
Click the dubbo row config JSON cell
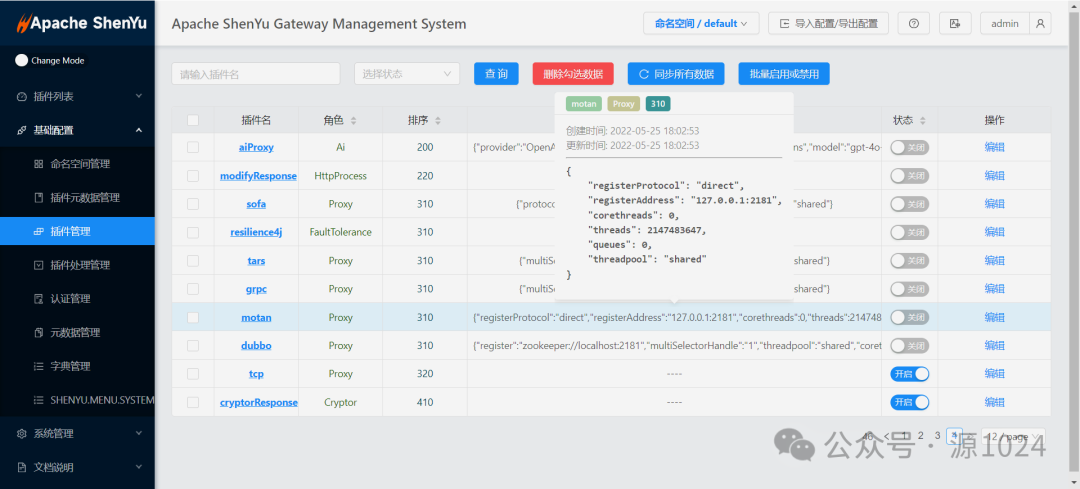(x=674, y=346)
